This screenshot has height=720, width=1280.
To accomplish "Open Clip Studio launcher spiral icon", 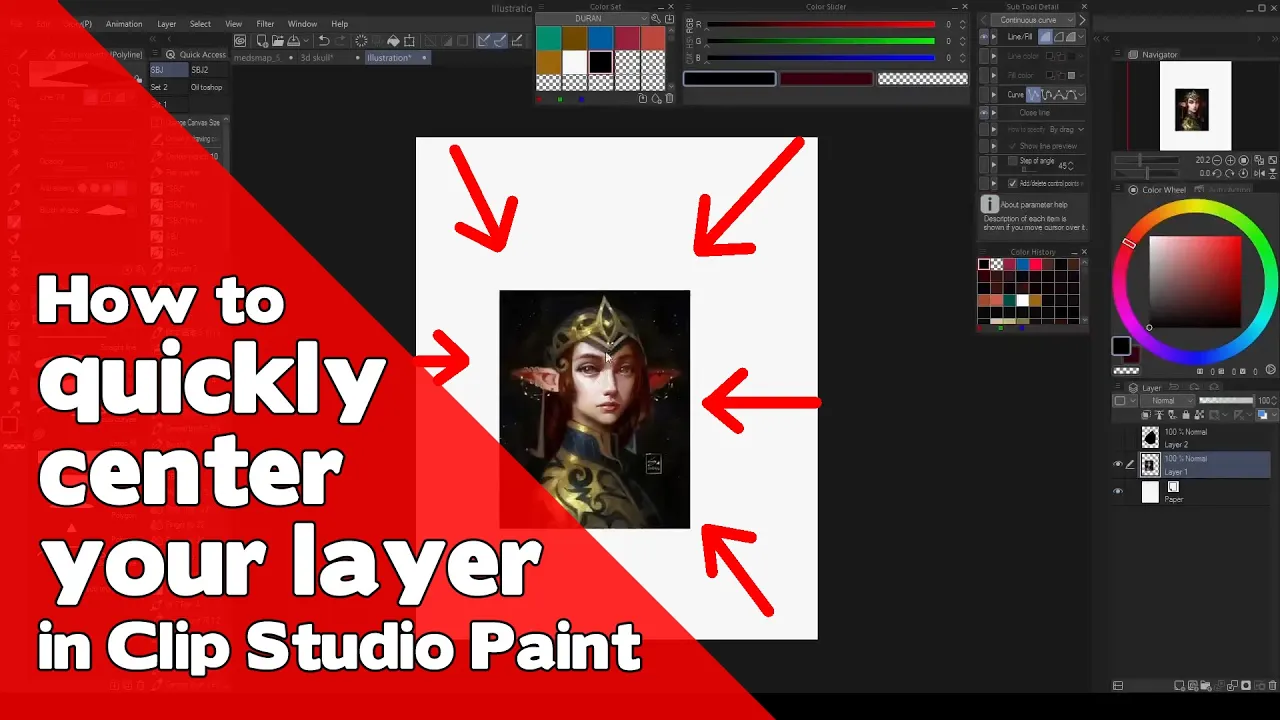I will [x=240, y=41].
